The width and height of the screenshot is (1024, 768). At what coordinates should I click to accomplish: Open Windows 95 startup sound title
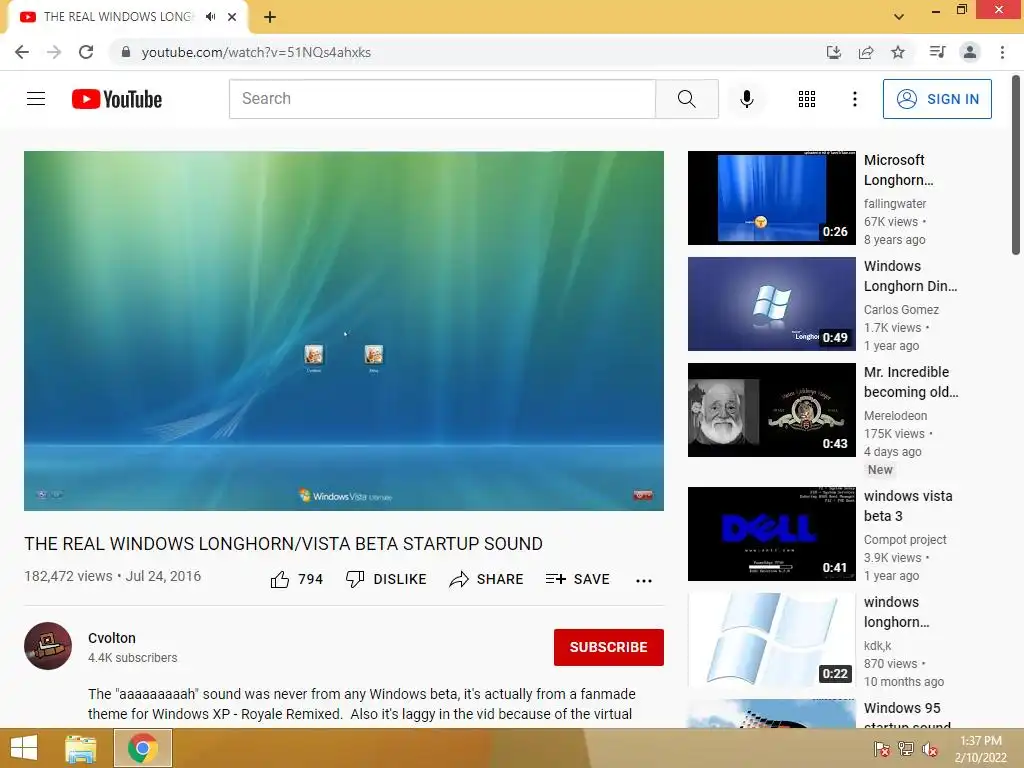coord(907,716)
